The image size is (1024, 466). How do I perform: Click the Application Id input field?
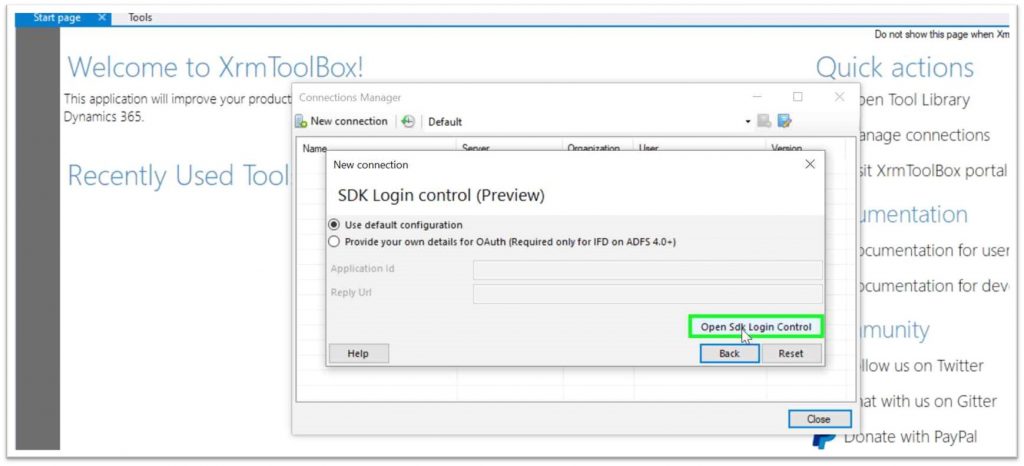647,270
